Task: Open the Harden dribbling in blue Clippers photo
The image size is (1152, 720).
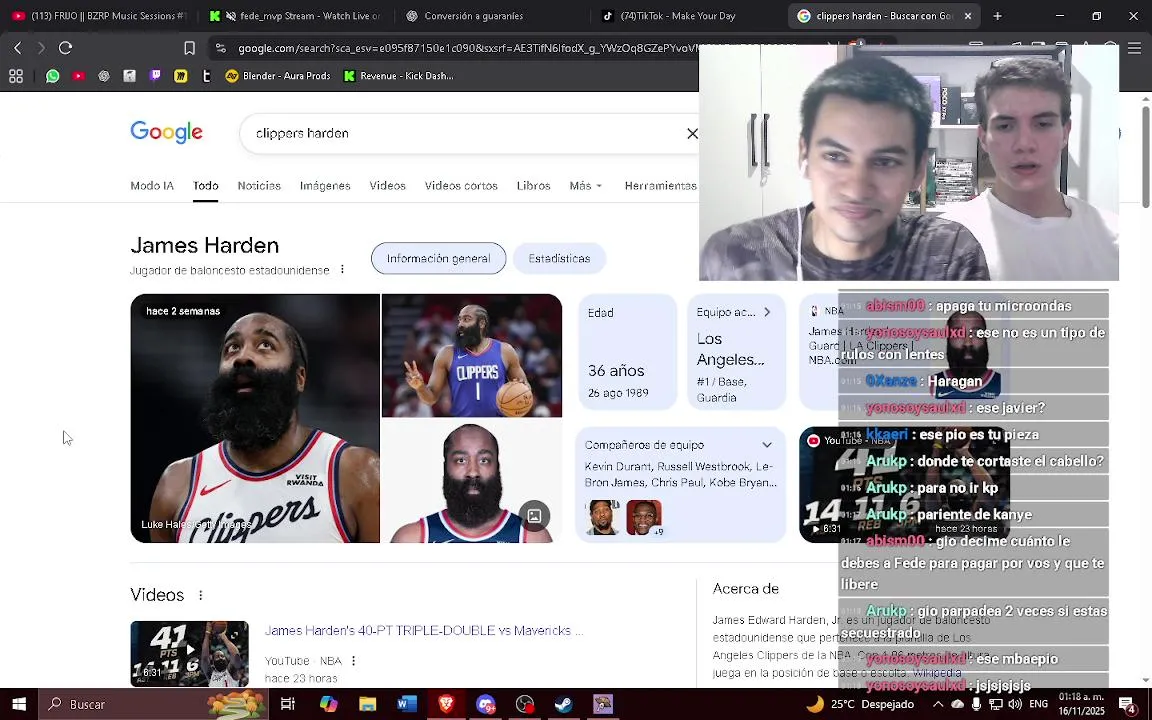Action: (x=472, y=356)
